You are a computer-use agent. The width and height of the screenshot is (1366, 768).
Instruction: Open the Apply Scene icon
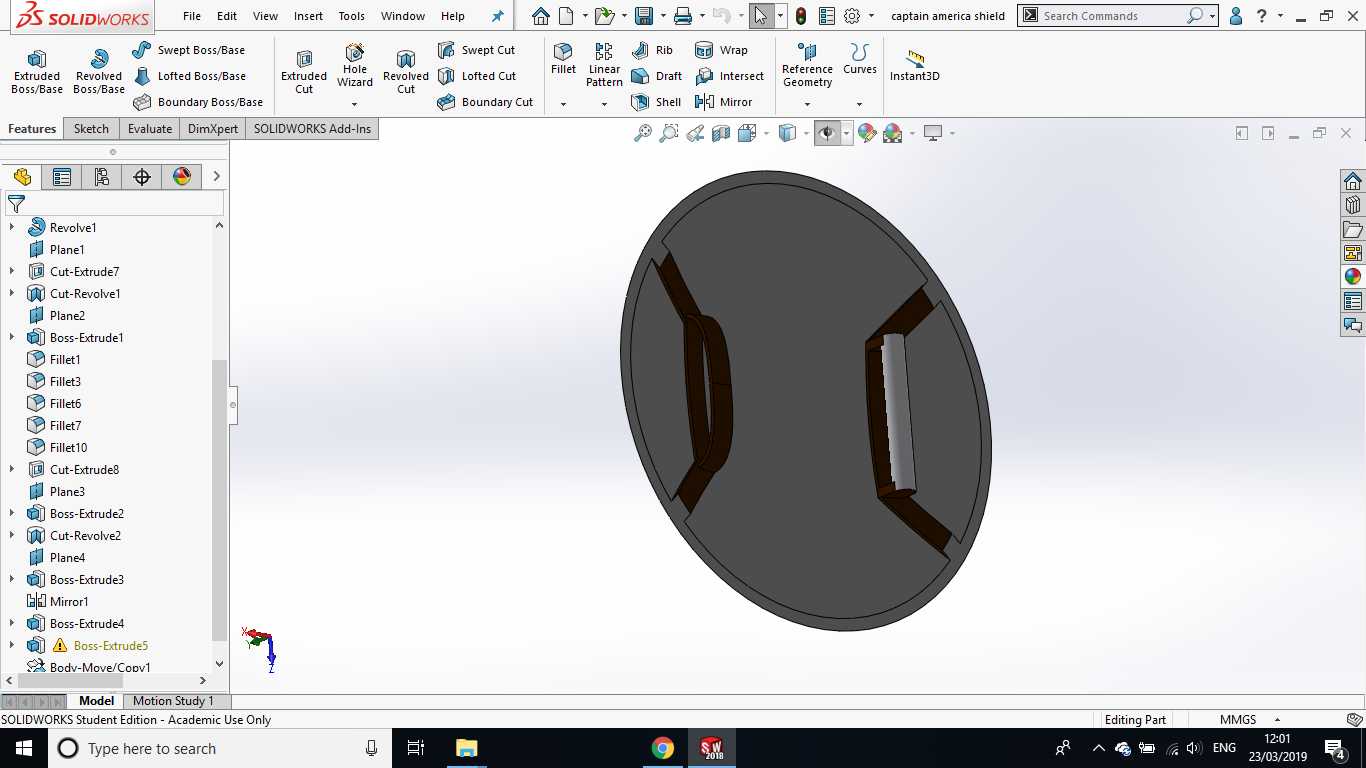click(892, 133)
